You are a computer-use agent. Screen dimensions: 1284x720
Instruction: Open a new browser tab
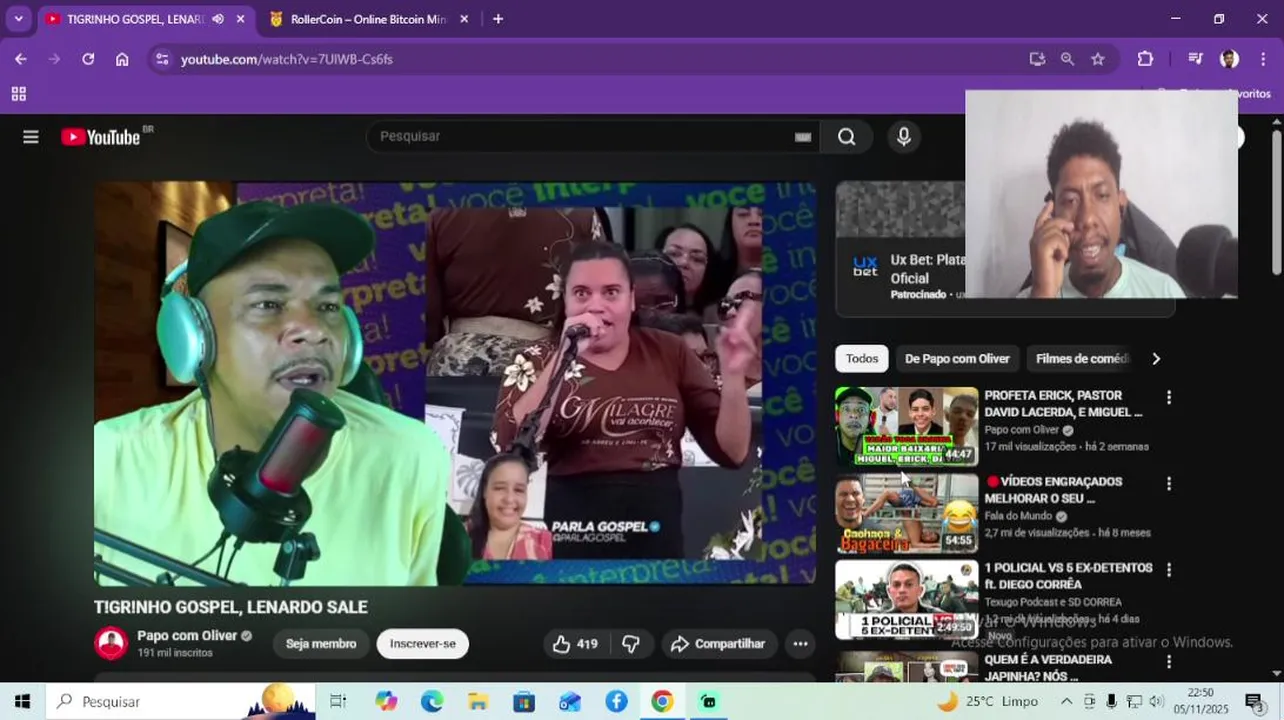click(x=498, y=19)
